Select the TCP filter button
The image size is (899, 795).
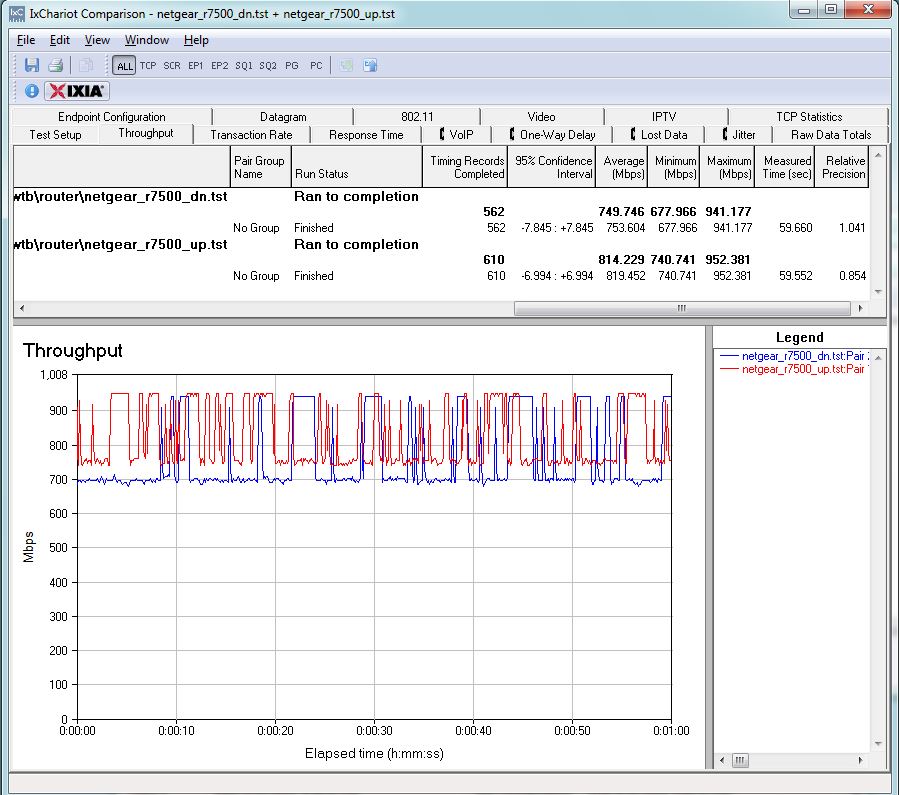[x=148, y=66]
